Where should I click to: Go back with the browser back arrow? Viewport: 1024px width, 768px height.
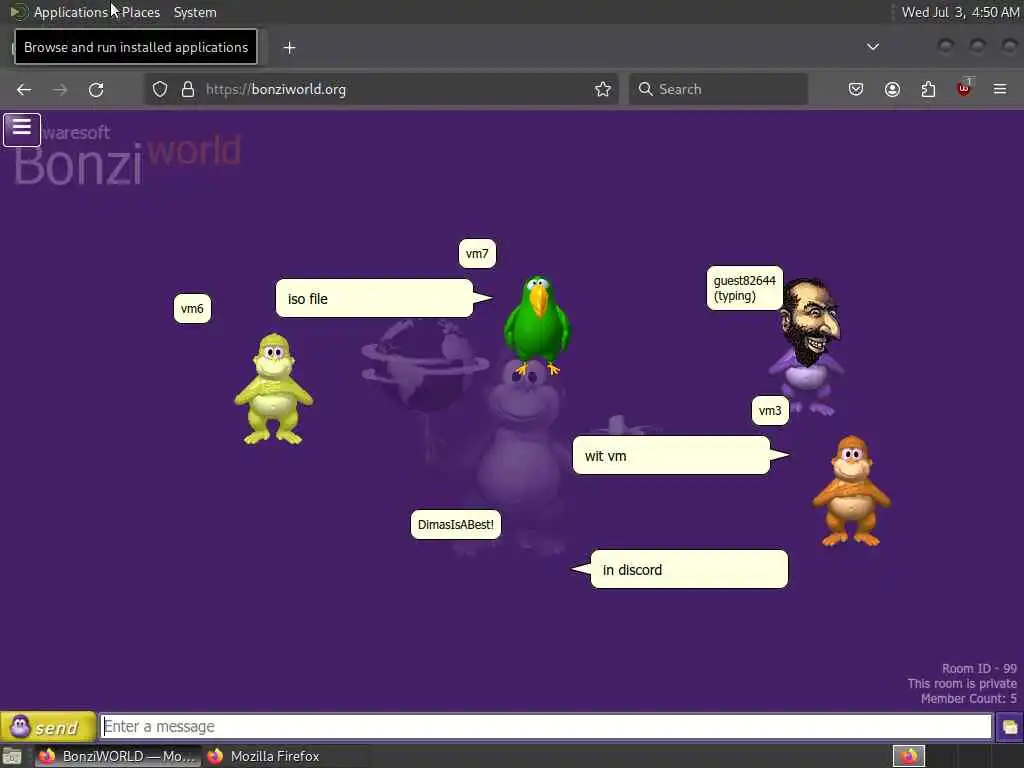pyautogui.click(x=24, y=89)
